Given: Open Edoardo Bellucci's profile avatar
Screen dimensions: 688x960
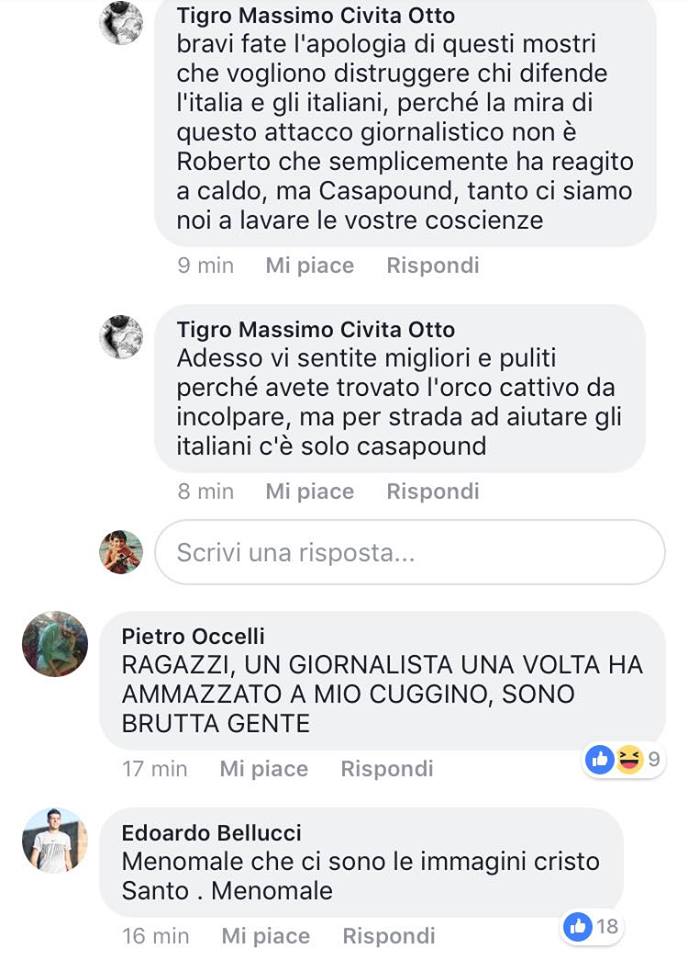Looking at the screenshot, I should click(55, 840).
